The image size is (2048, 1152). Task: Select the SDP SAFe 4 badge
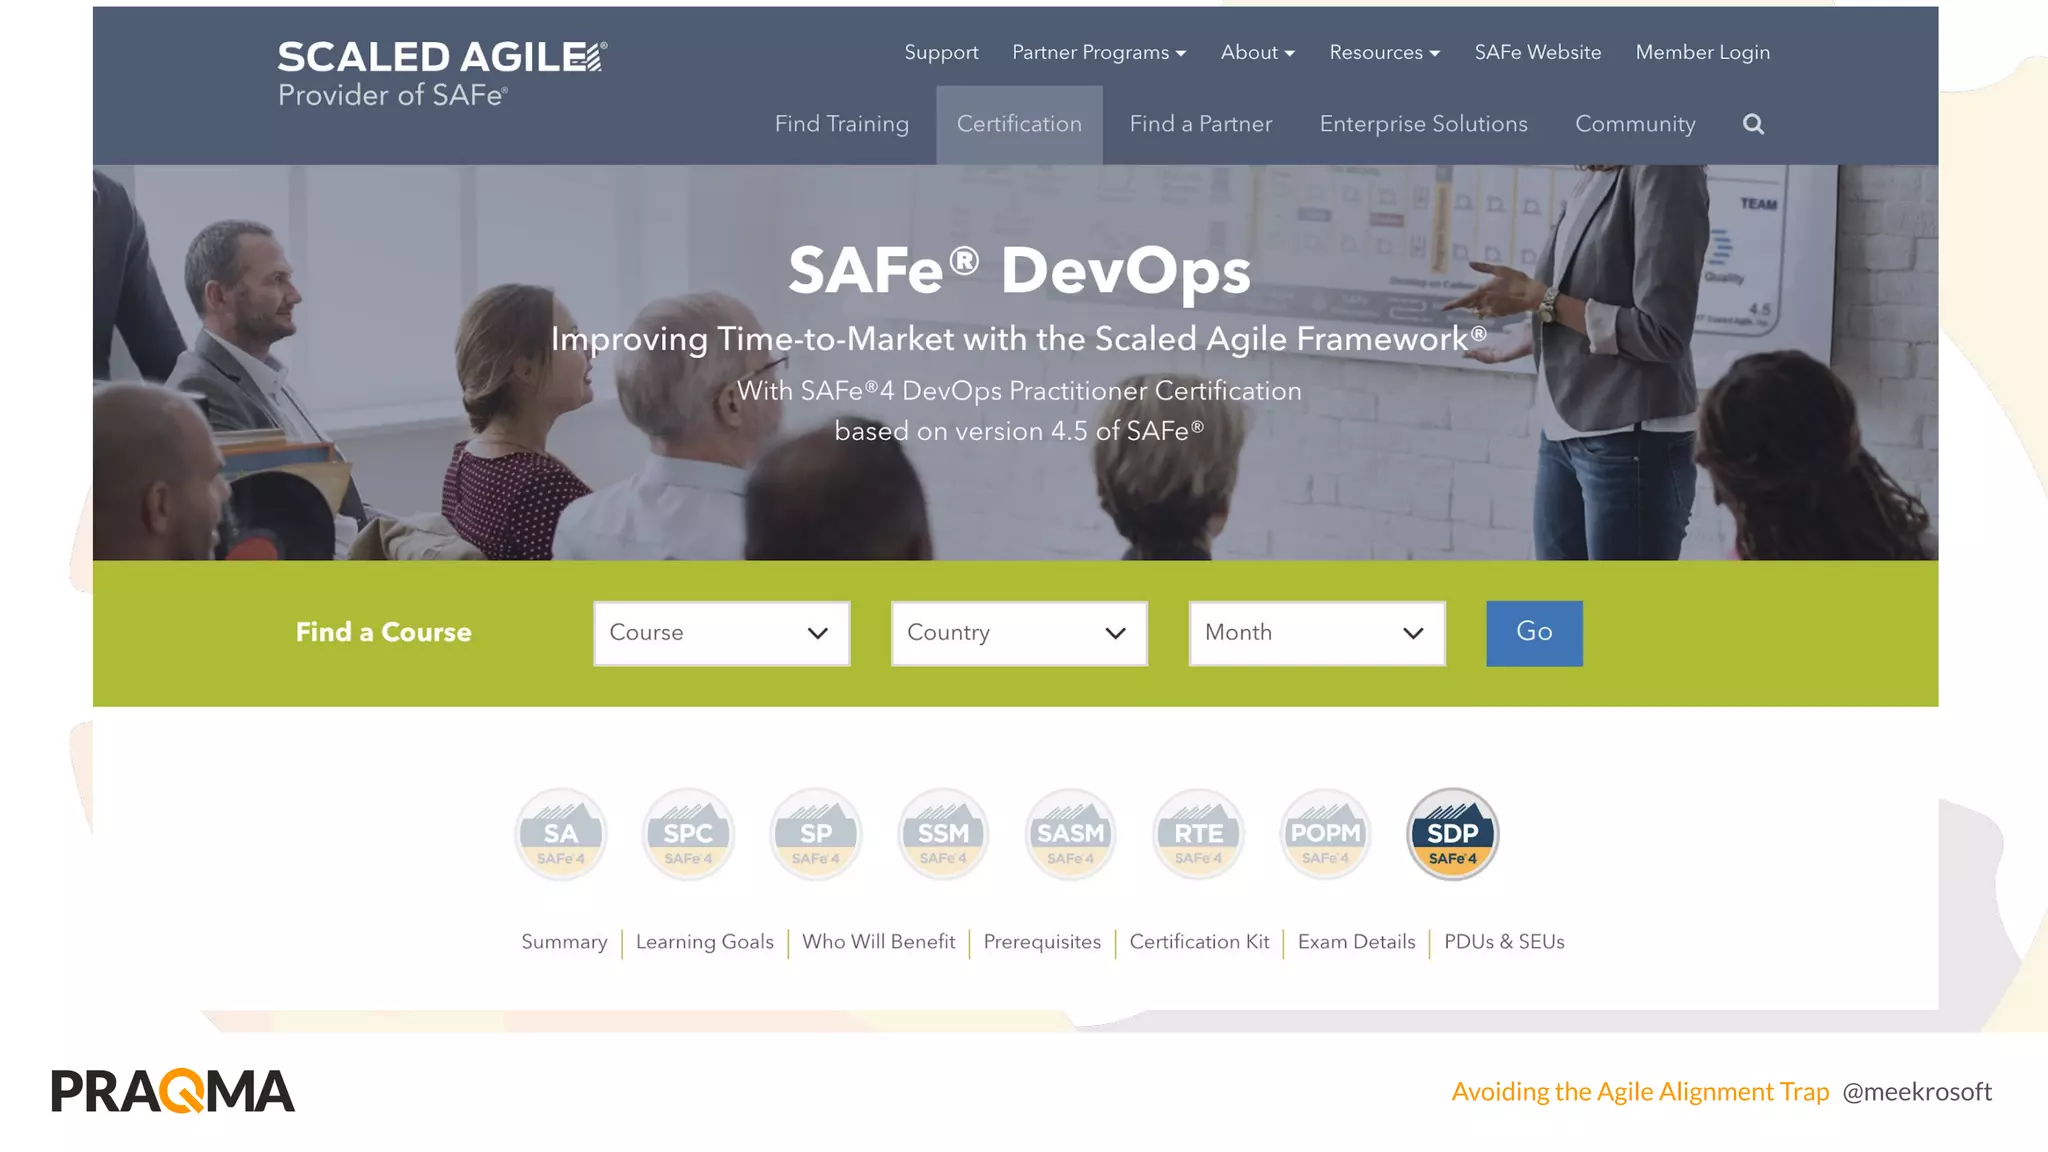pyautogui.click(x=1453, y=834)
